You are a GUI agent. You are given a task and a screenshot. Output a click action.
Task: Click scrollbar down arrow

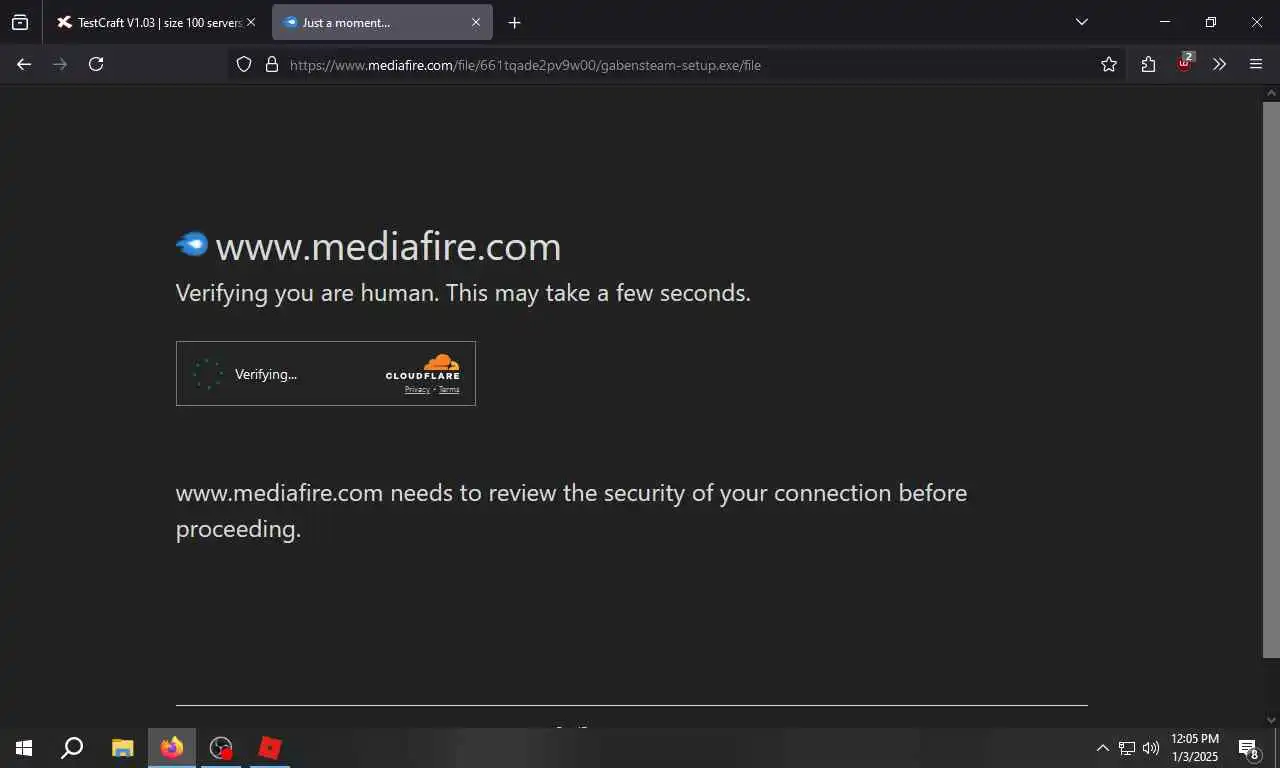[x=1271, y=719]
